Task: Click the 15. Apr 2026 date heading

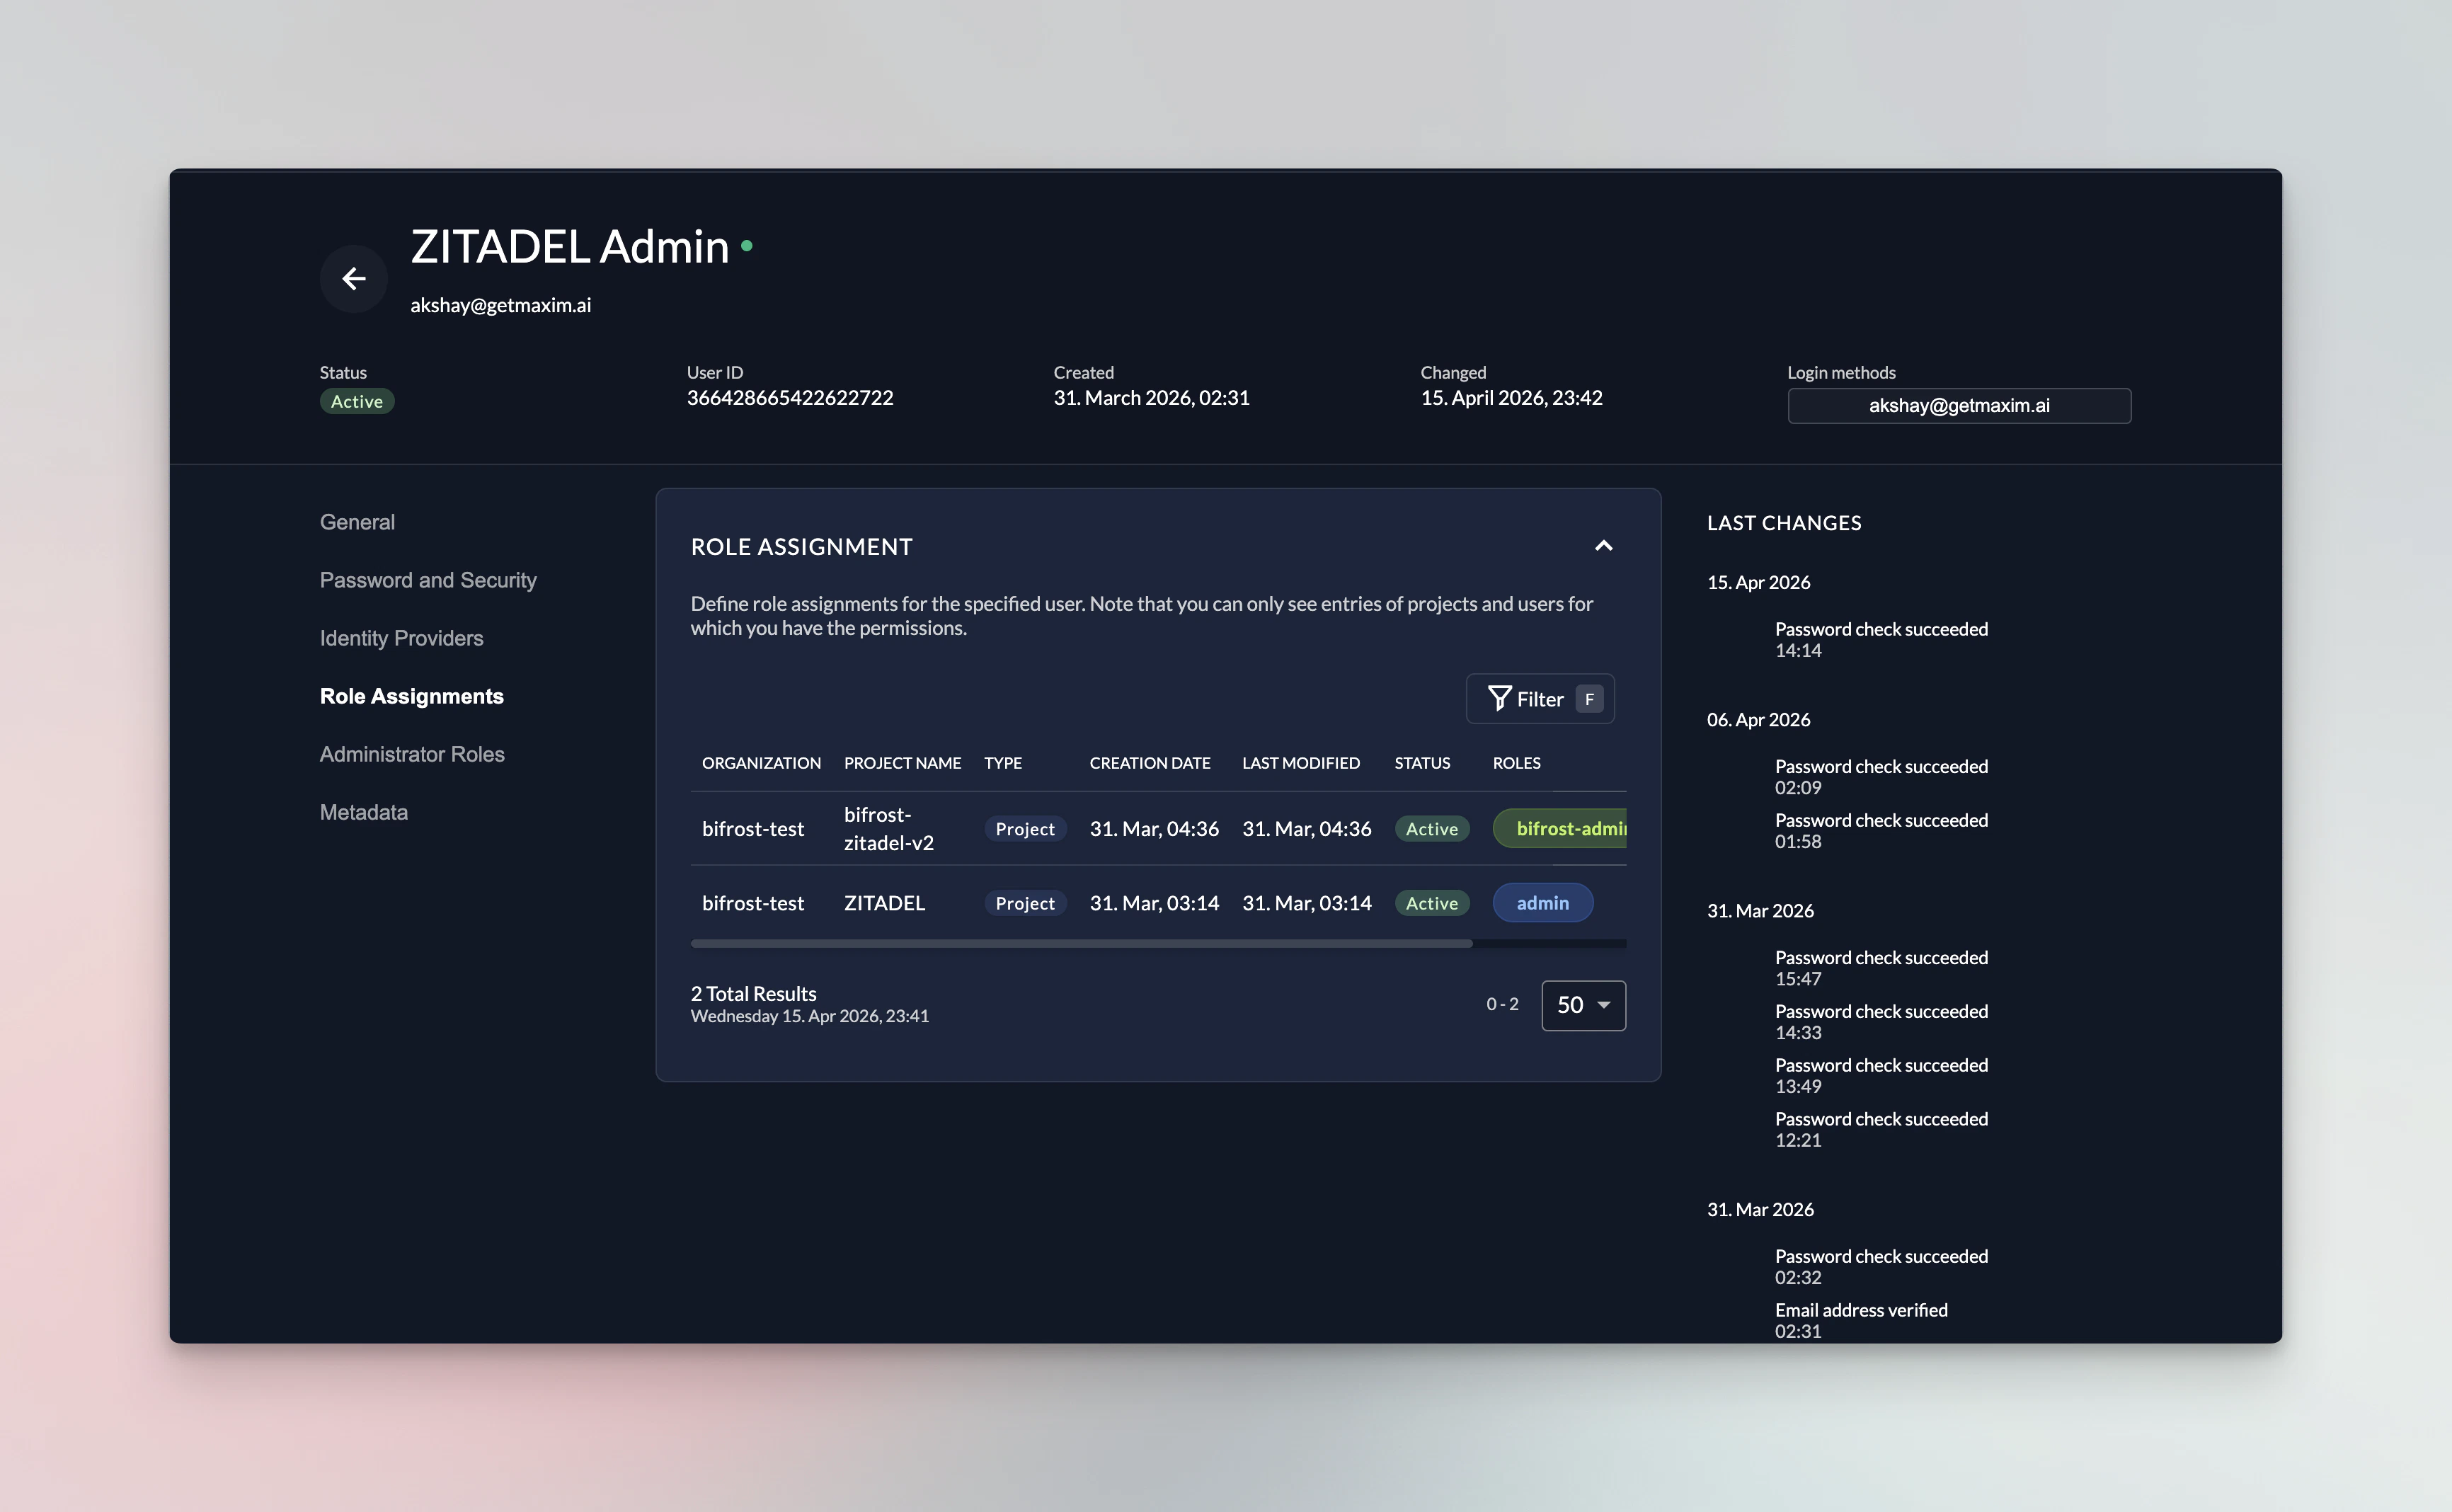Action: tap(1758, 582)
